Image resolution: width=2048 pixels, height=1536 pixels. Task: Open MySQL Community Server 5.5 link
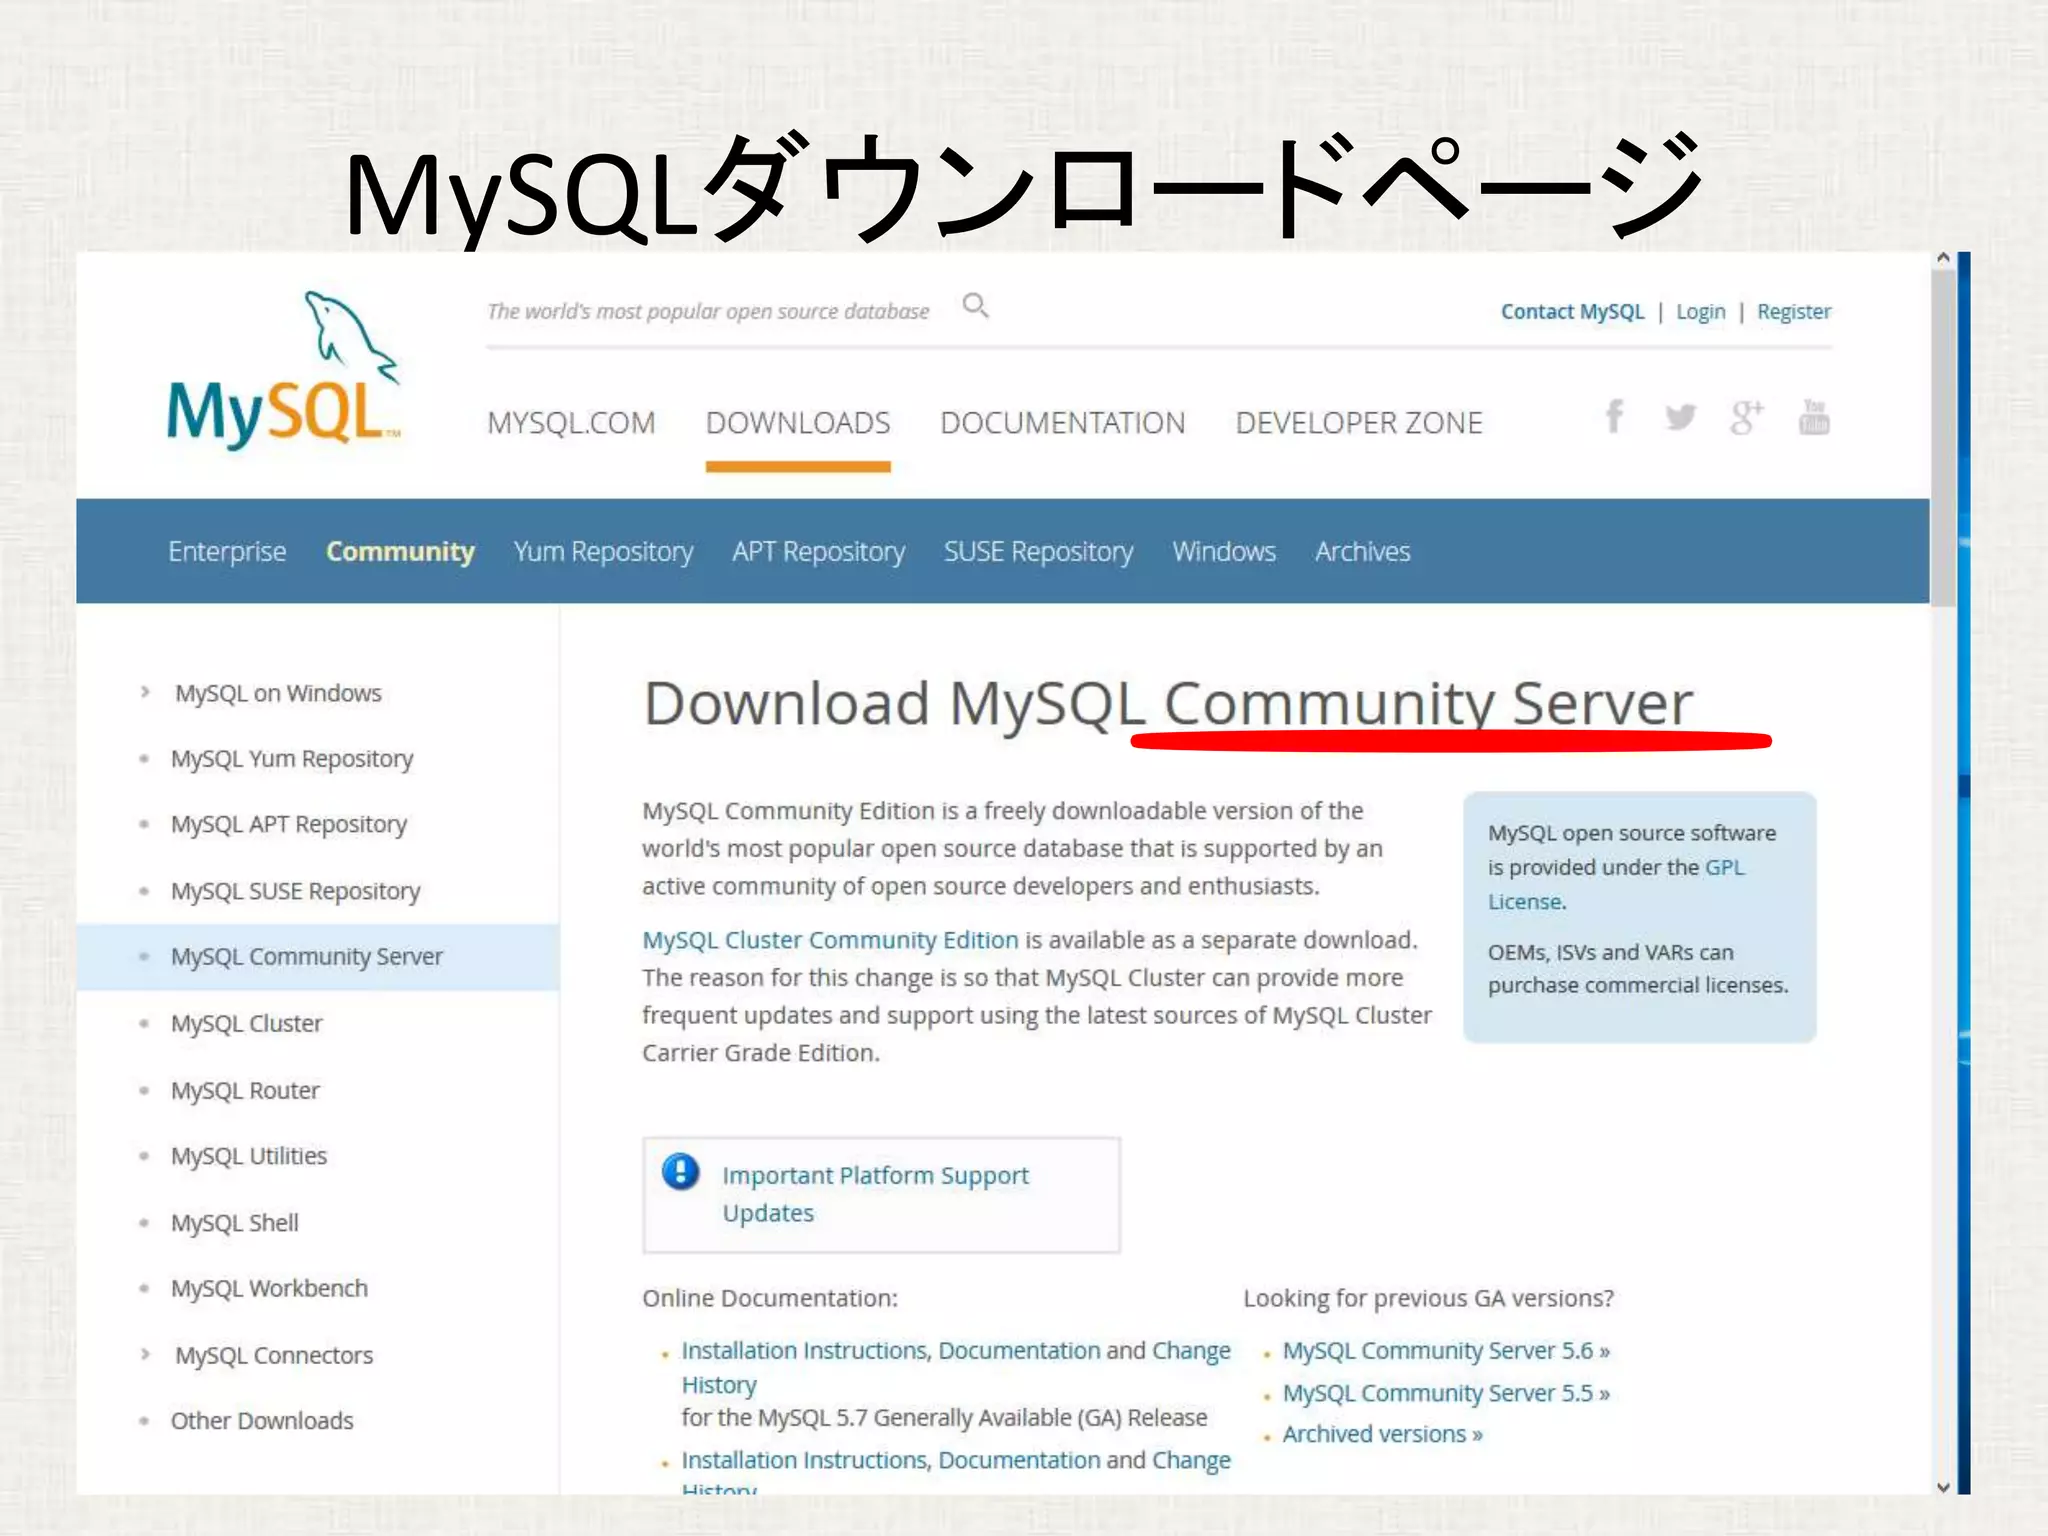pyautogui.click(x=1446, y=1393)
